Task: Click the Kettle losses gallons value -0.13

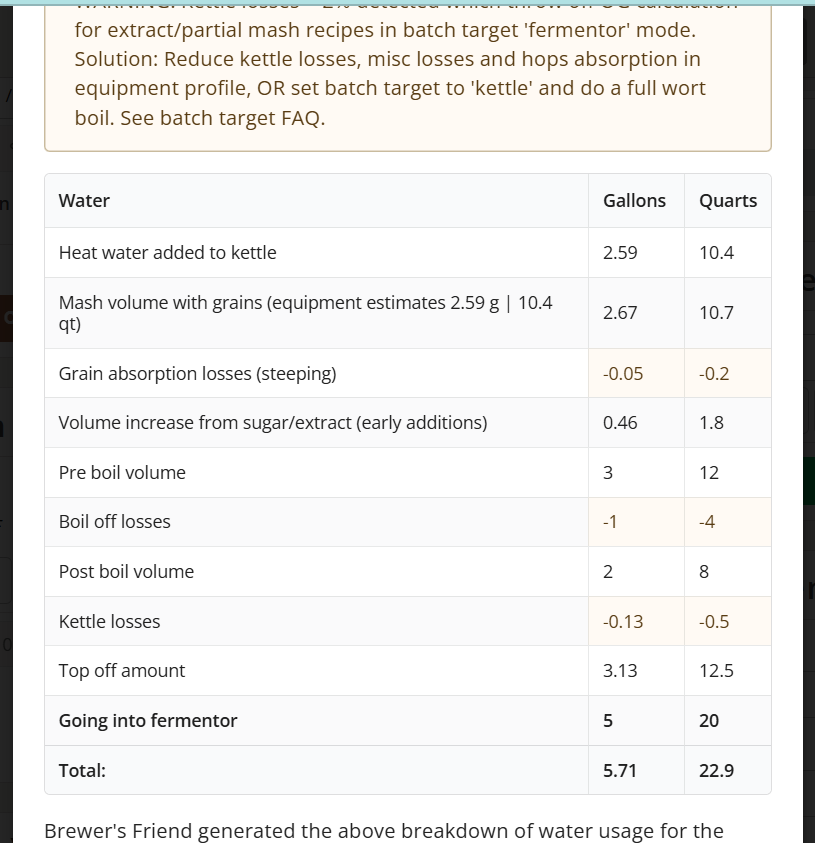Action: tap(623, 621)
